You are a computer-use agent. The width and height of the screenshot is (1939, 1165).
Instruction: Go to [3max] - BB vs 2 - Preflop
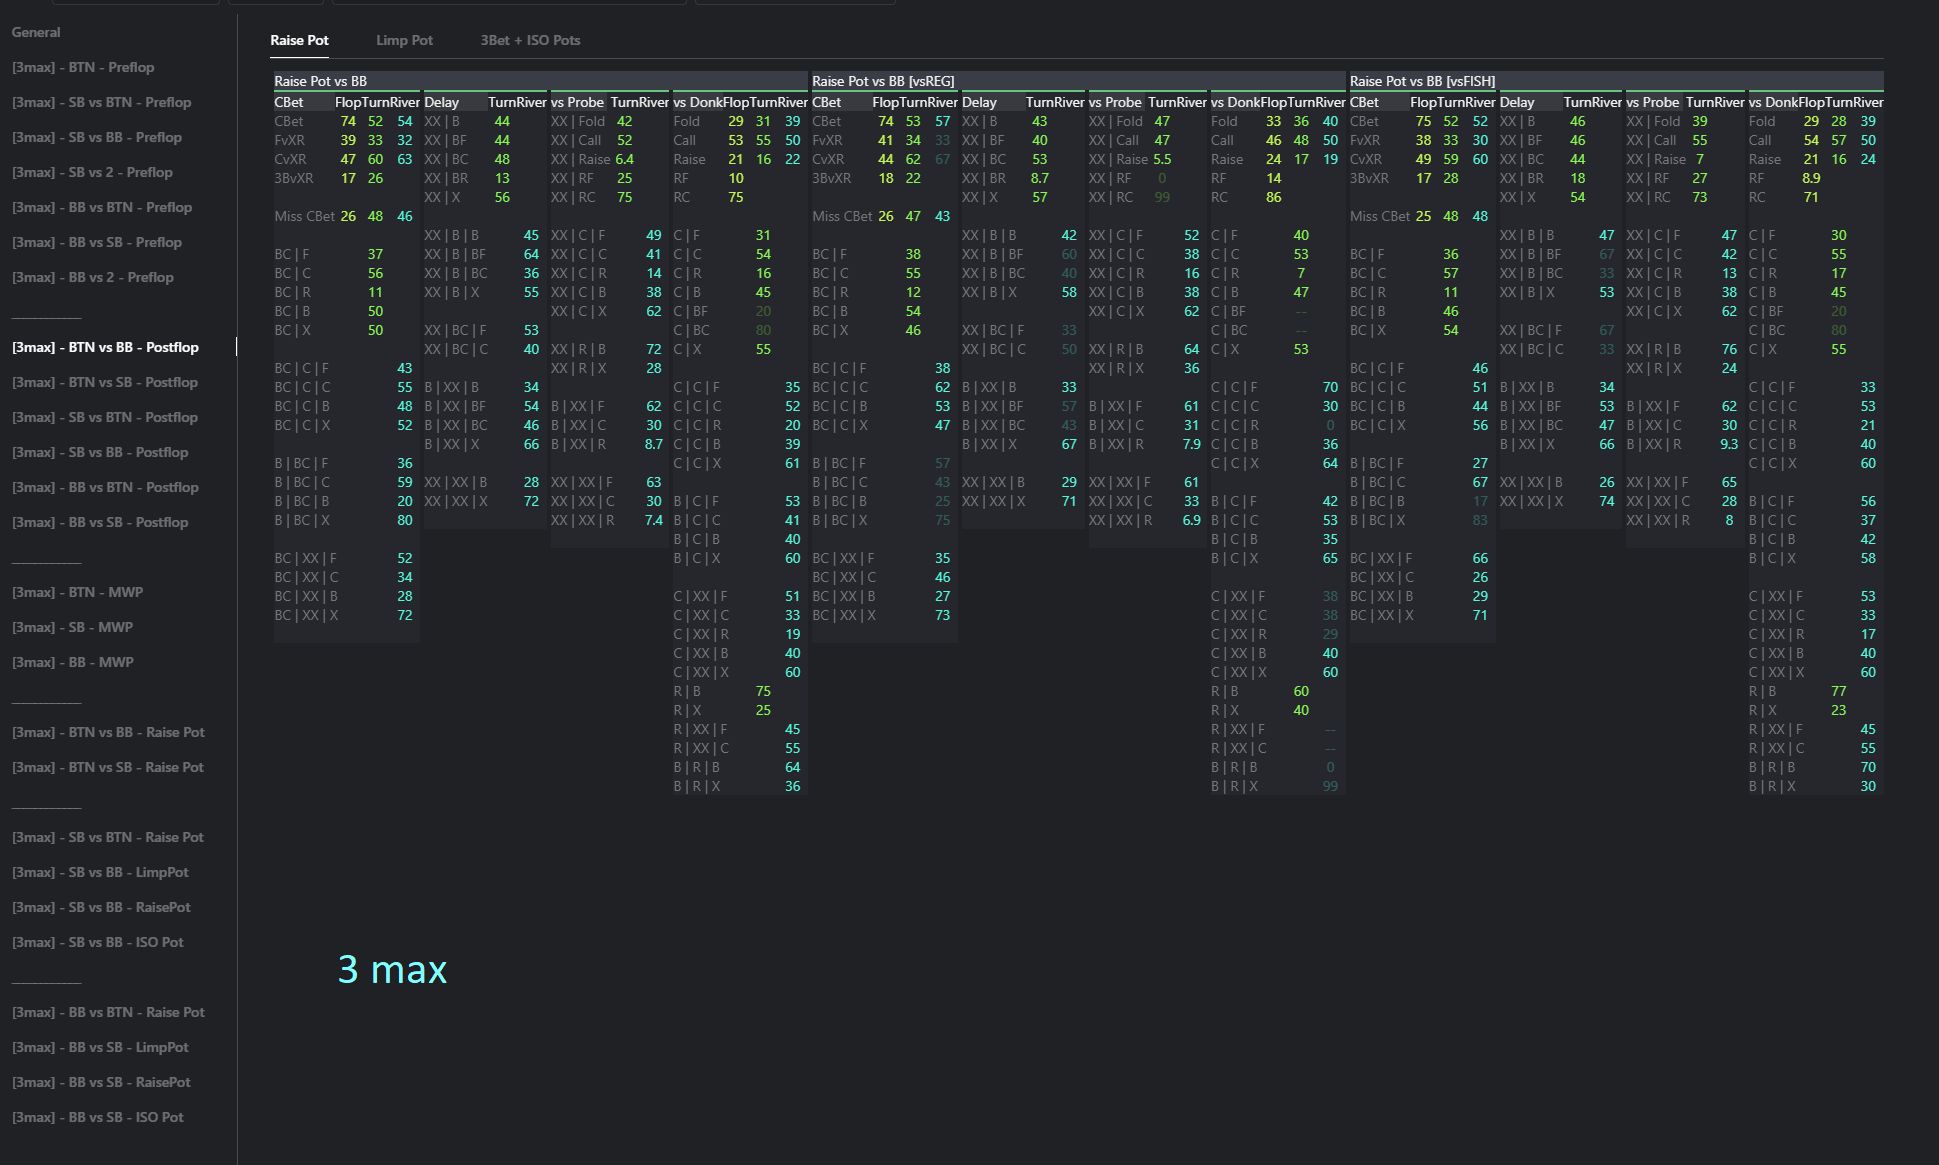coord(93,277)
